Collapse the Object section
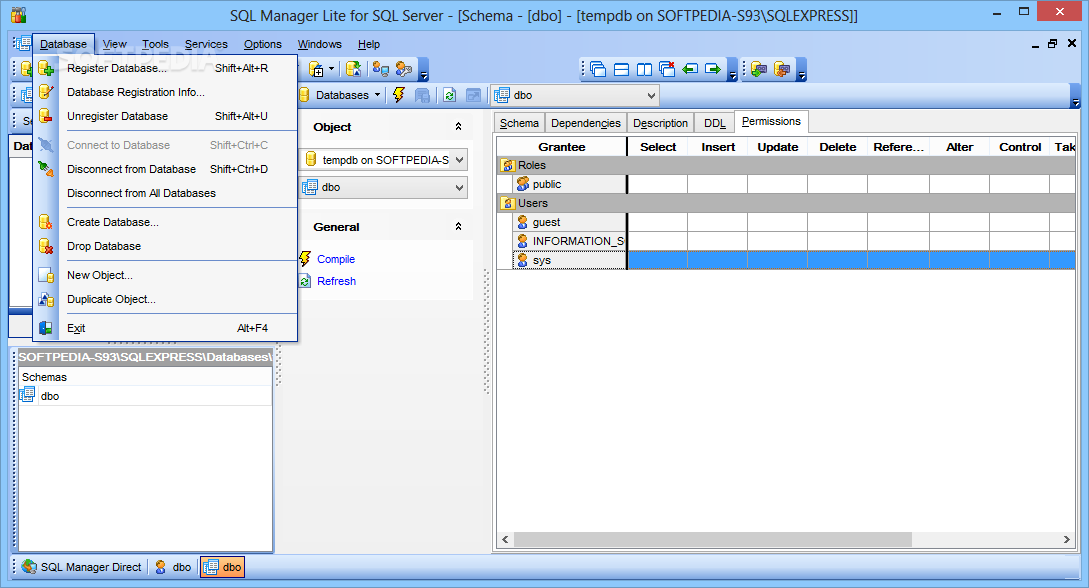This screenshot has height=588, width=1089. pyautogui.click(x=458, y=126)
